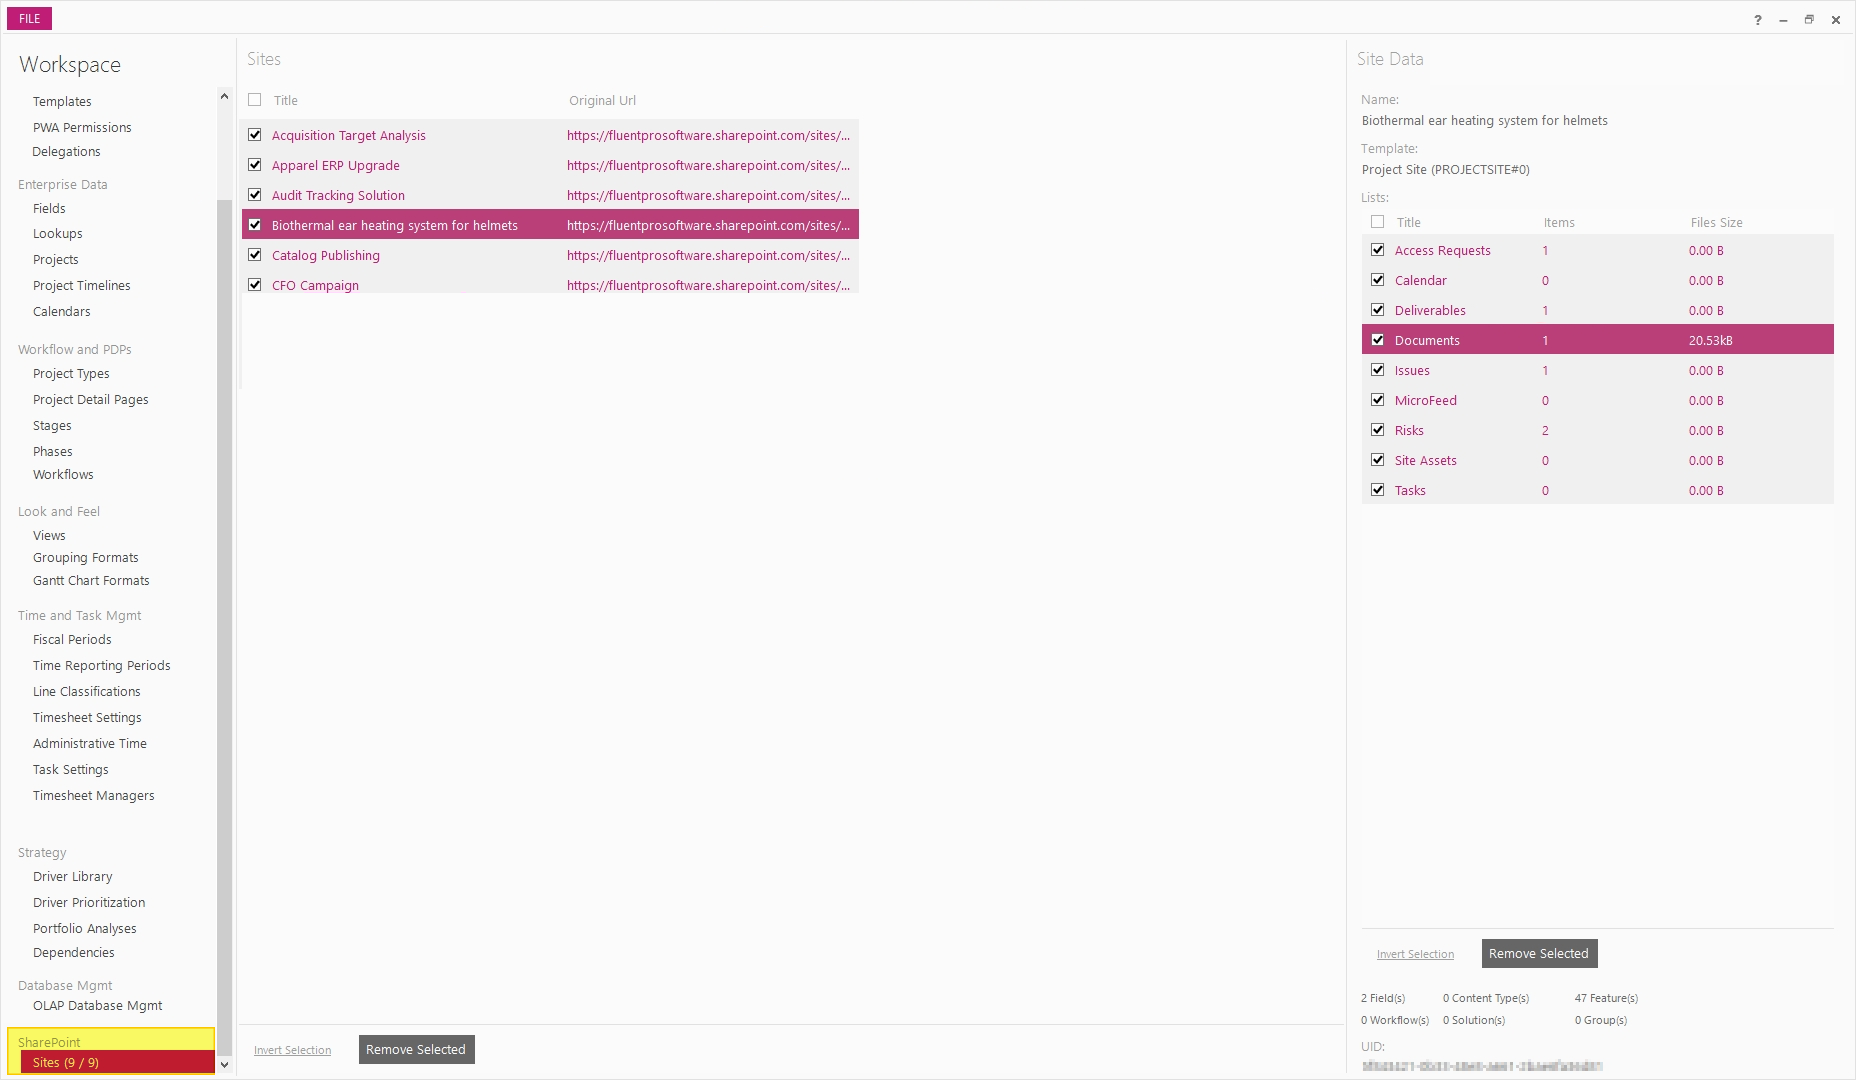This screenshot has height=1080, width=1856.
Task: Uncheck Audit Tracking Solution site
Action: pos(255,195)
